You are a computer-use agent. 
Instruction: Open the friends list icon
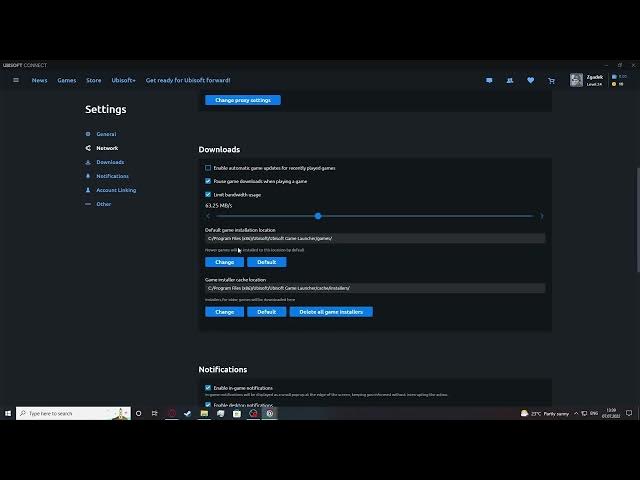click(510, 80)
